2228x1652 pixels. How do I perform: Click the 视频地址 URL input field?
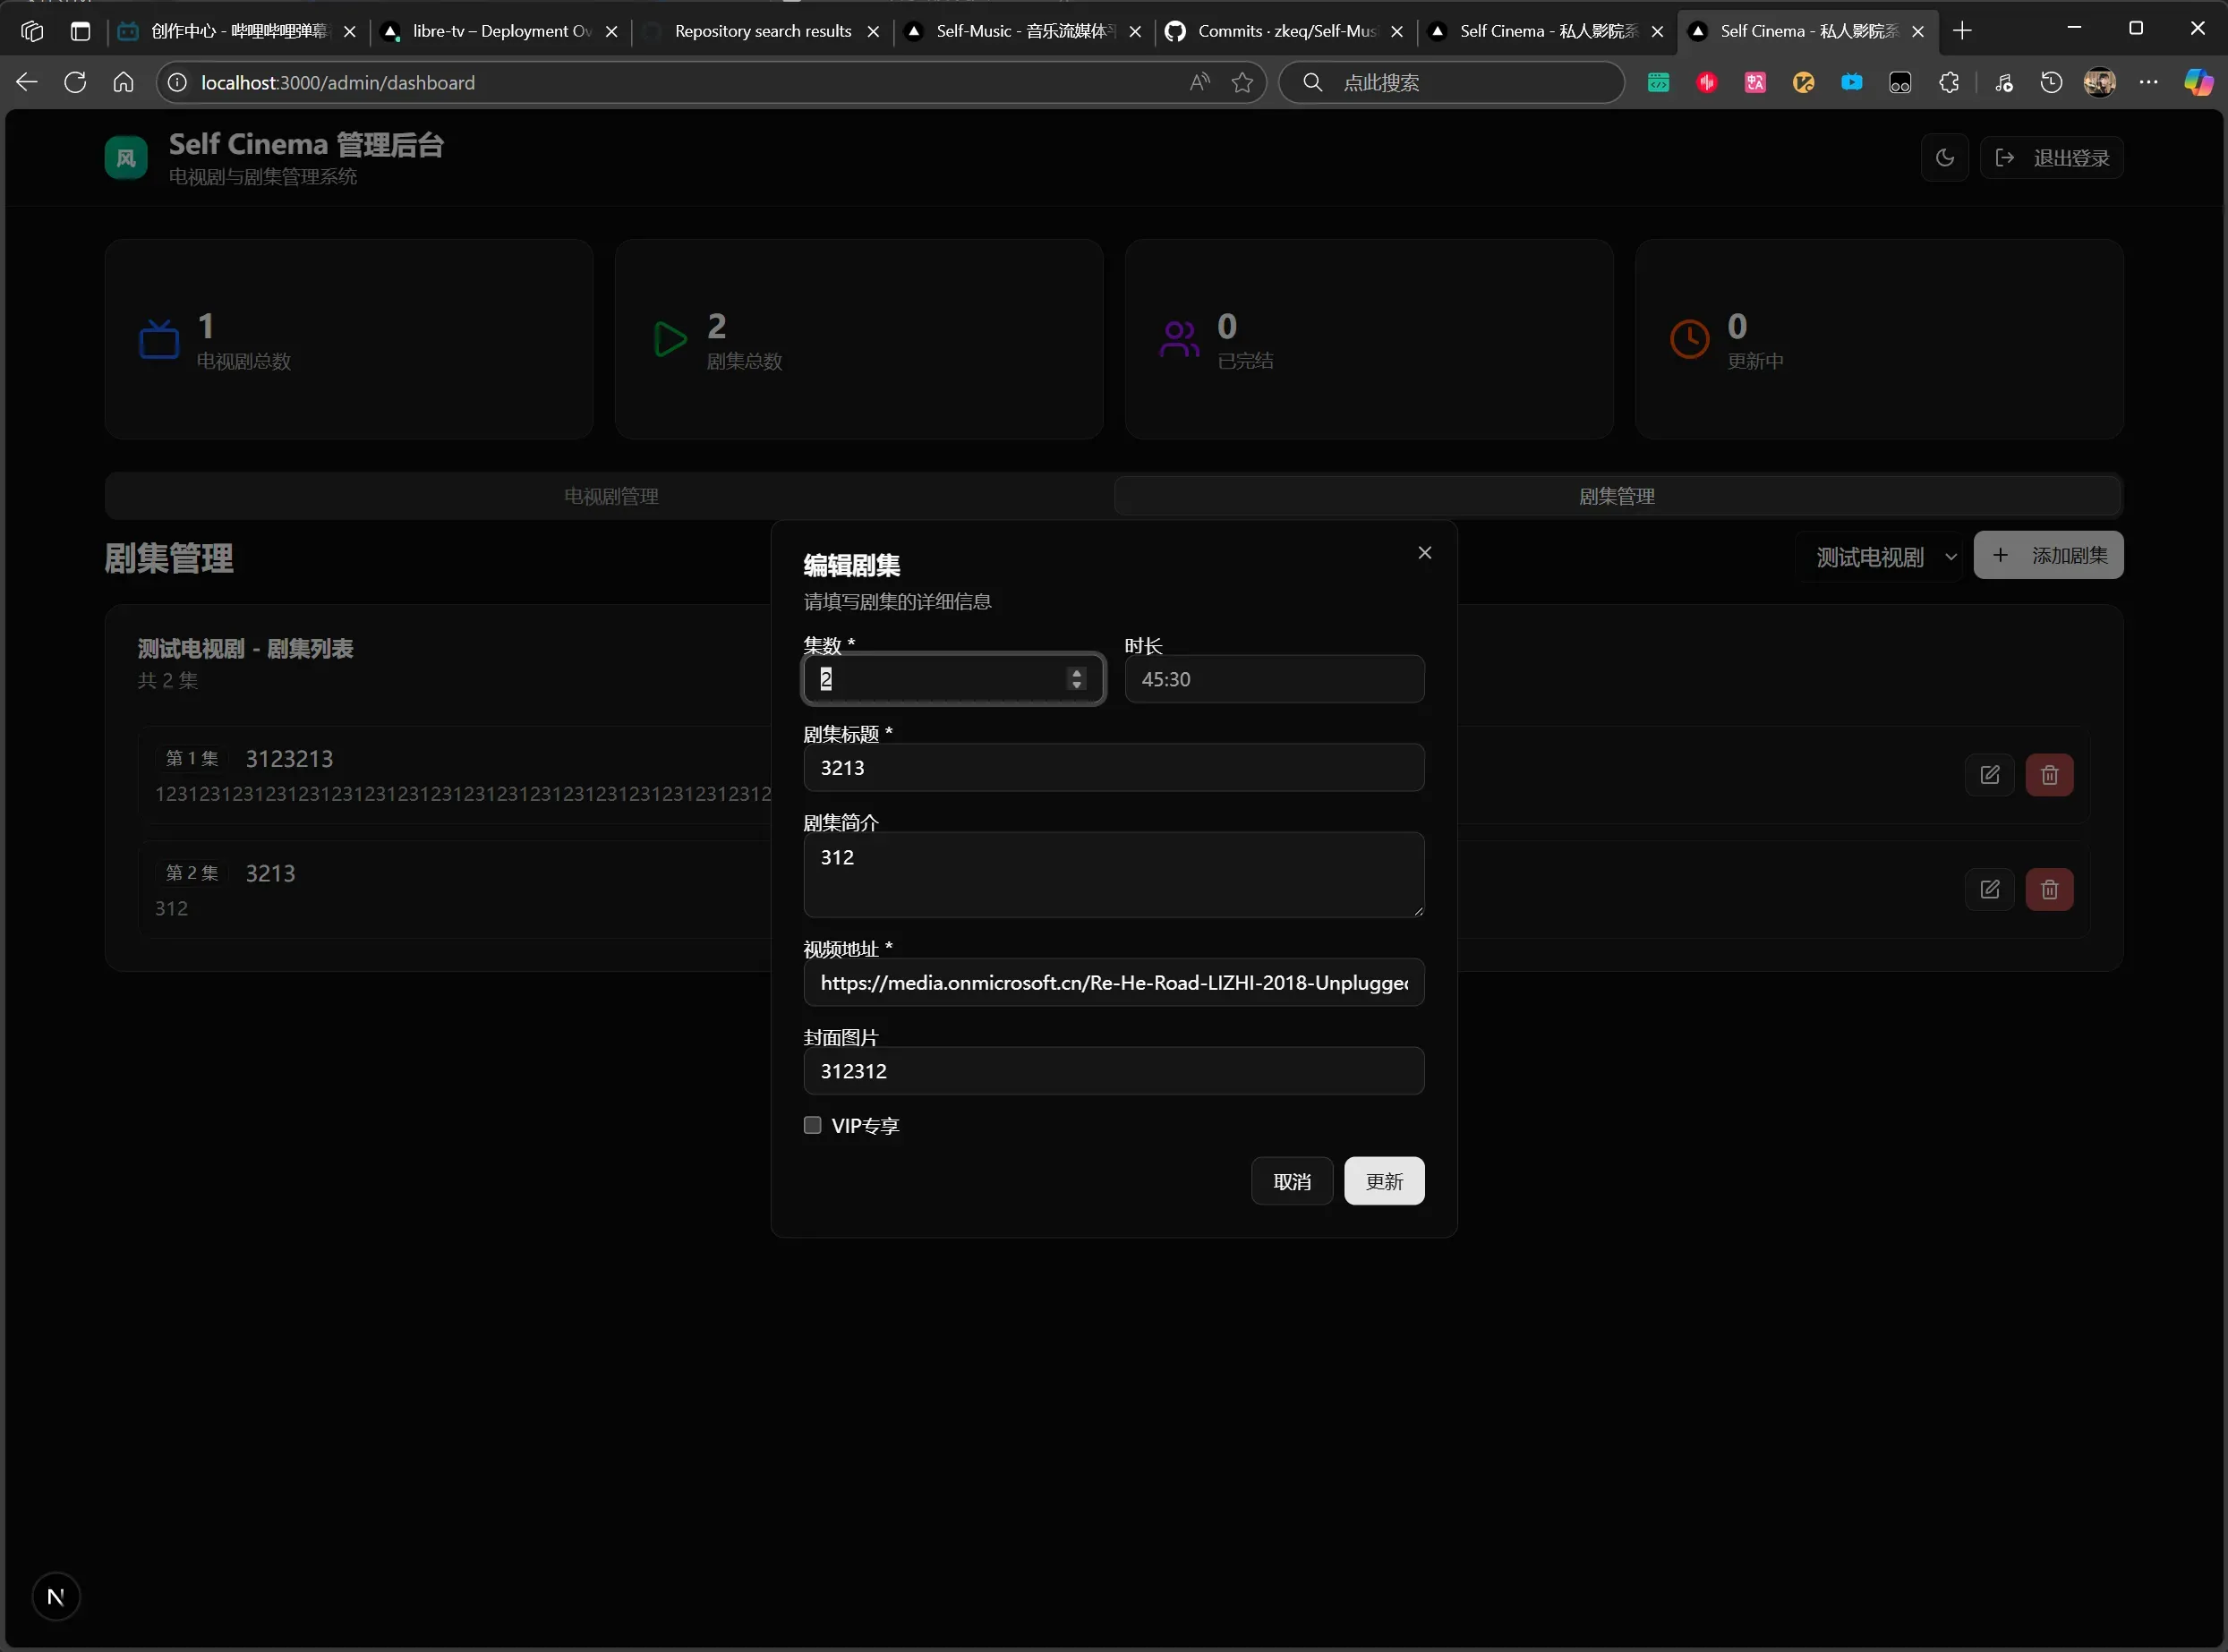tap(1113, 983)
